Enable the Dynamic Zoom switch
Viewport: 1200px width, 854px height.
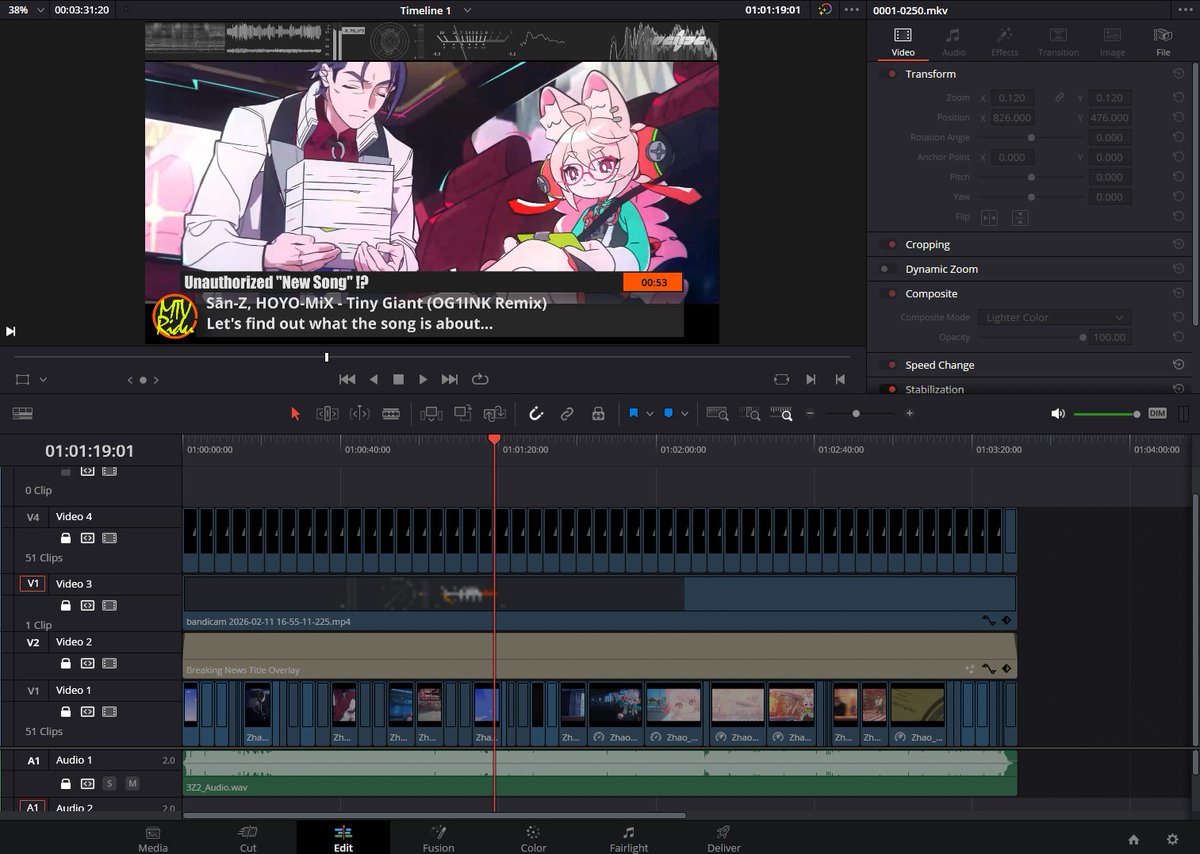tap(886, 269)
